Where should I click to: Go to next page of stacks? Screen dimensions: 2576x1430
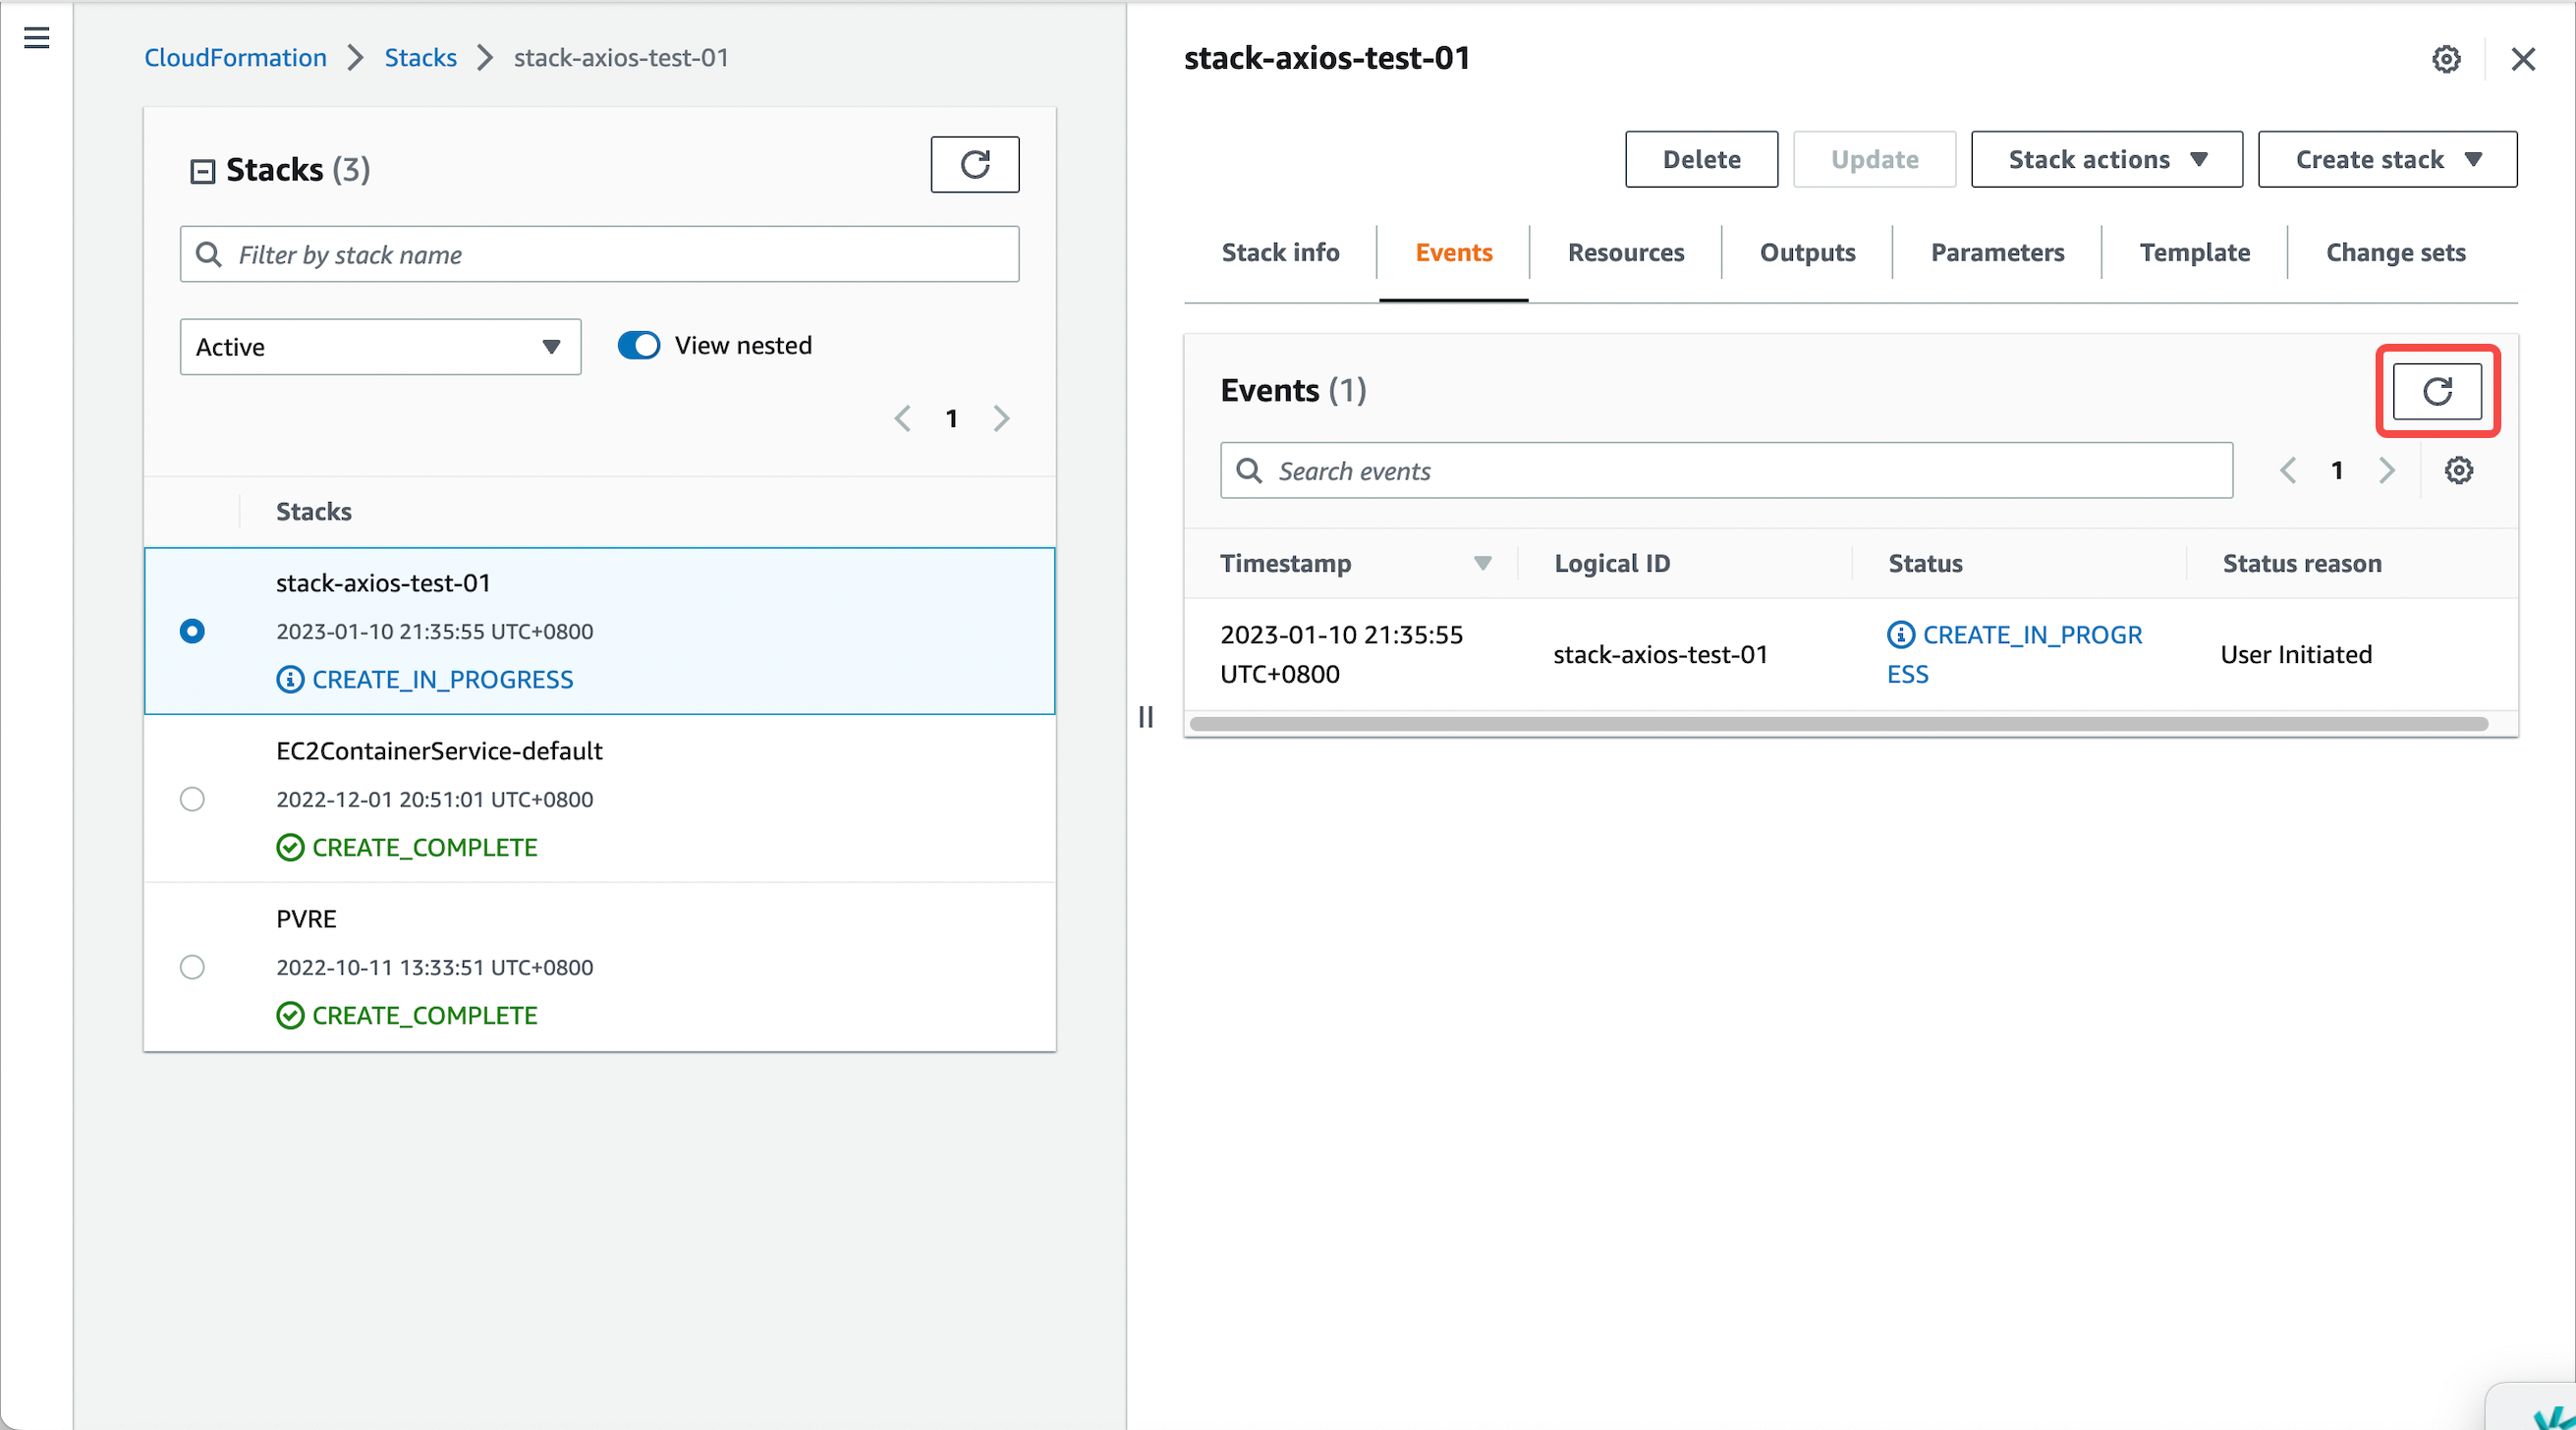(1001, 418)
